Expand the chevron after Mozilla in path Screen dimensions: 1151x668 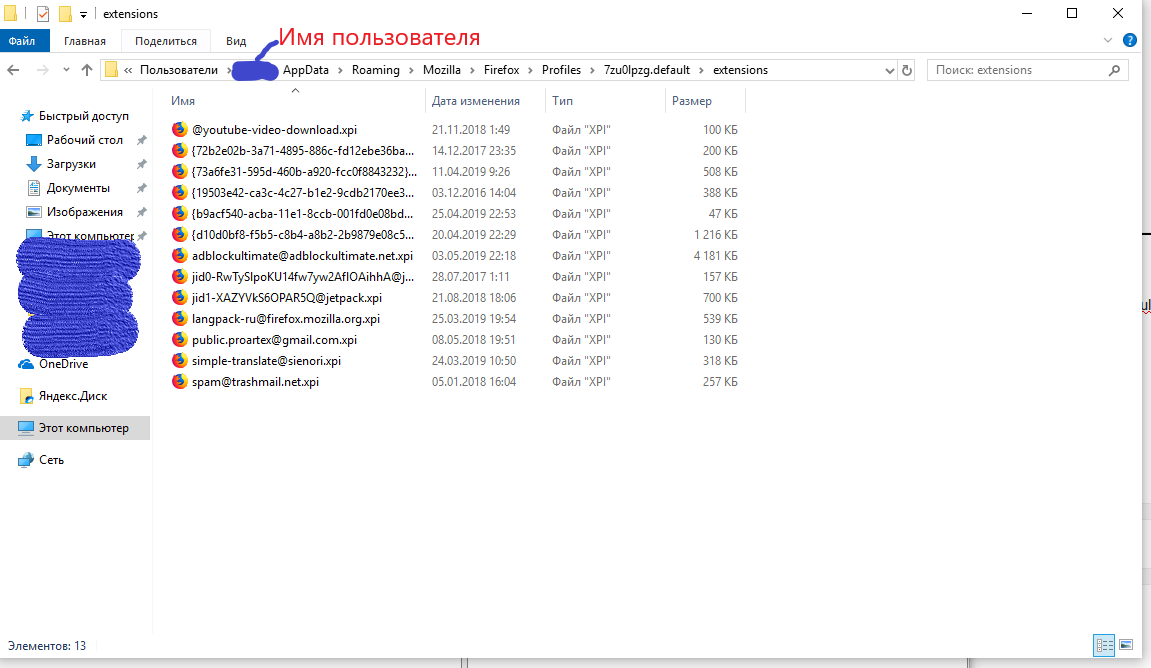coord(473,70)
